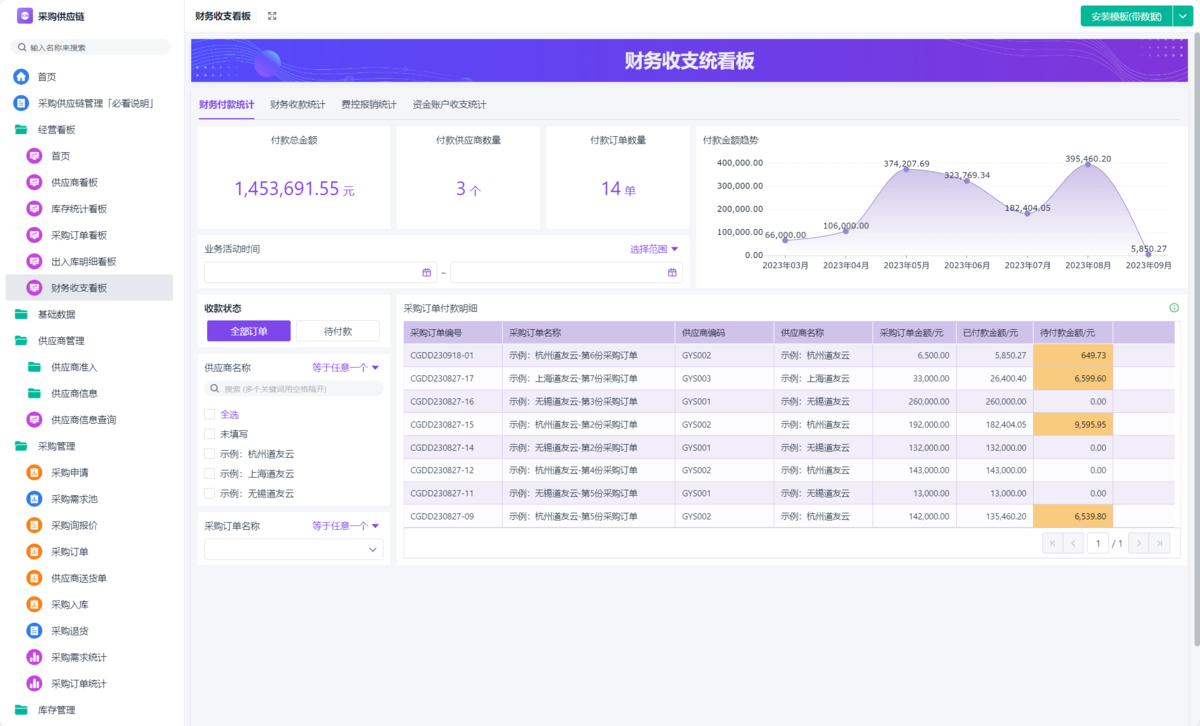Click the green info icon above table
The height and width of the screenshot is (726, 1200).
click(1174, 308)
